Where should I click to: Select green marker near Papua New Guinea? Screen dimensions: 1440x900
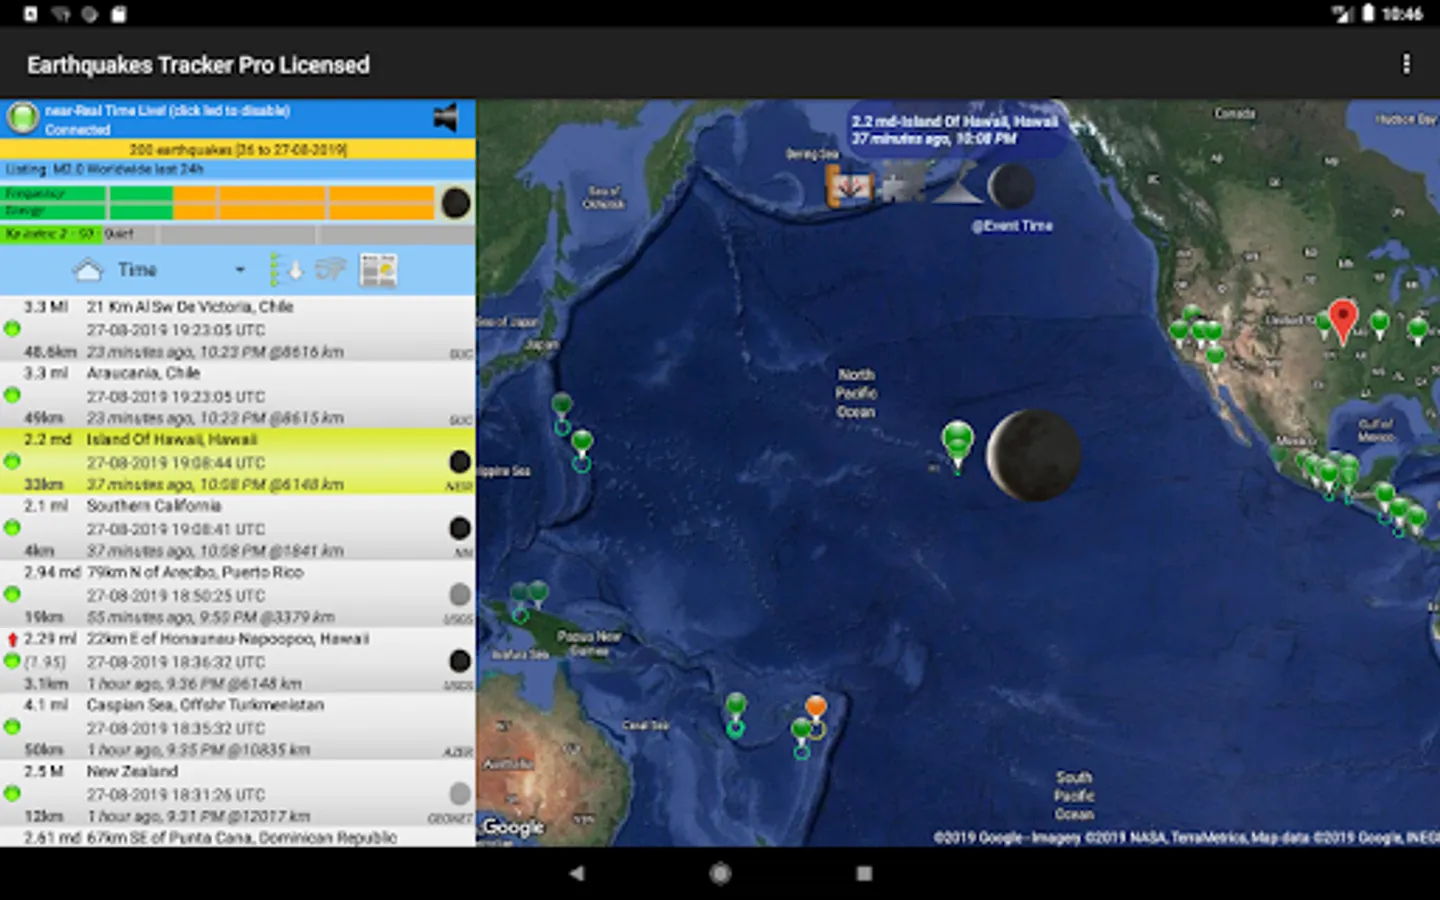pyautogui.click(x=538, y=594)
